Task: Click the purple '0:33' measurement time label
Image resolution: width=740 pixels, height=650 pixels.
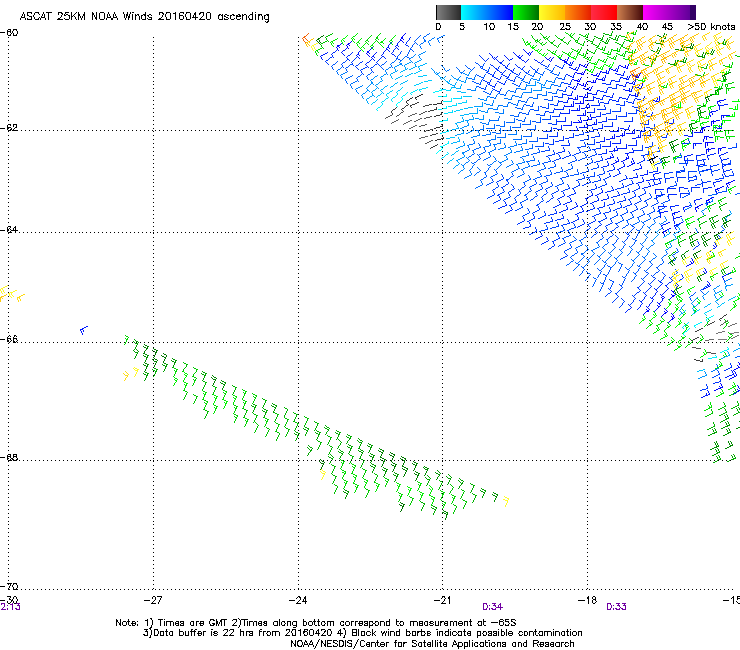Action: coord(616,607)
